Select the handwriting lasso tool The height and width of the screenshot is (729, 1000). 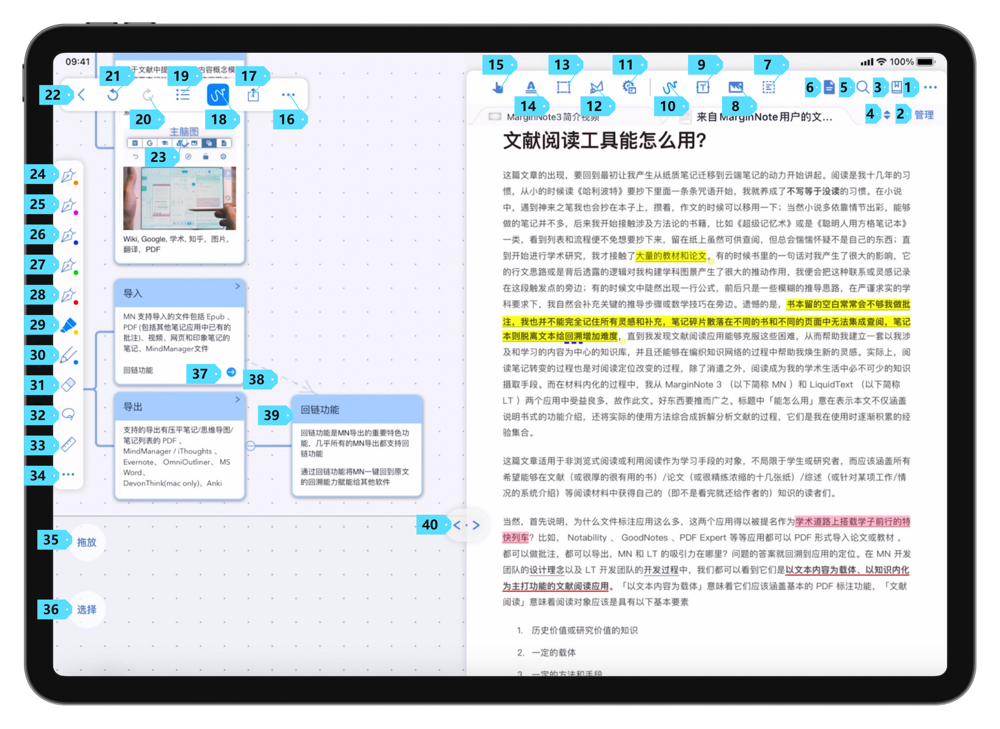[x=69, y=415]
